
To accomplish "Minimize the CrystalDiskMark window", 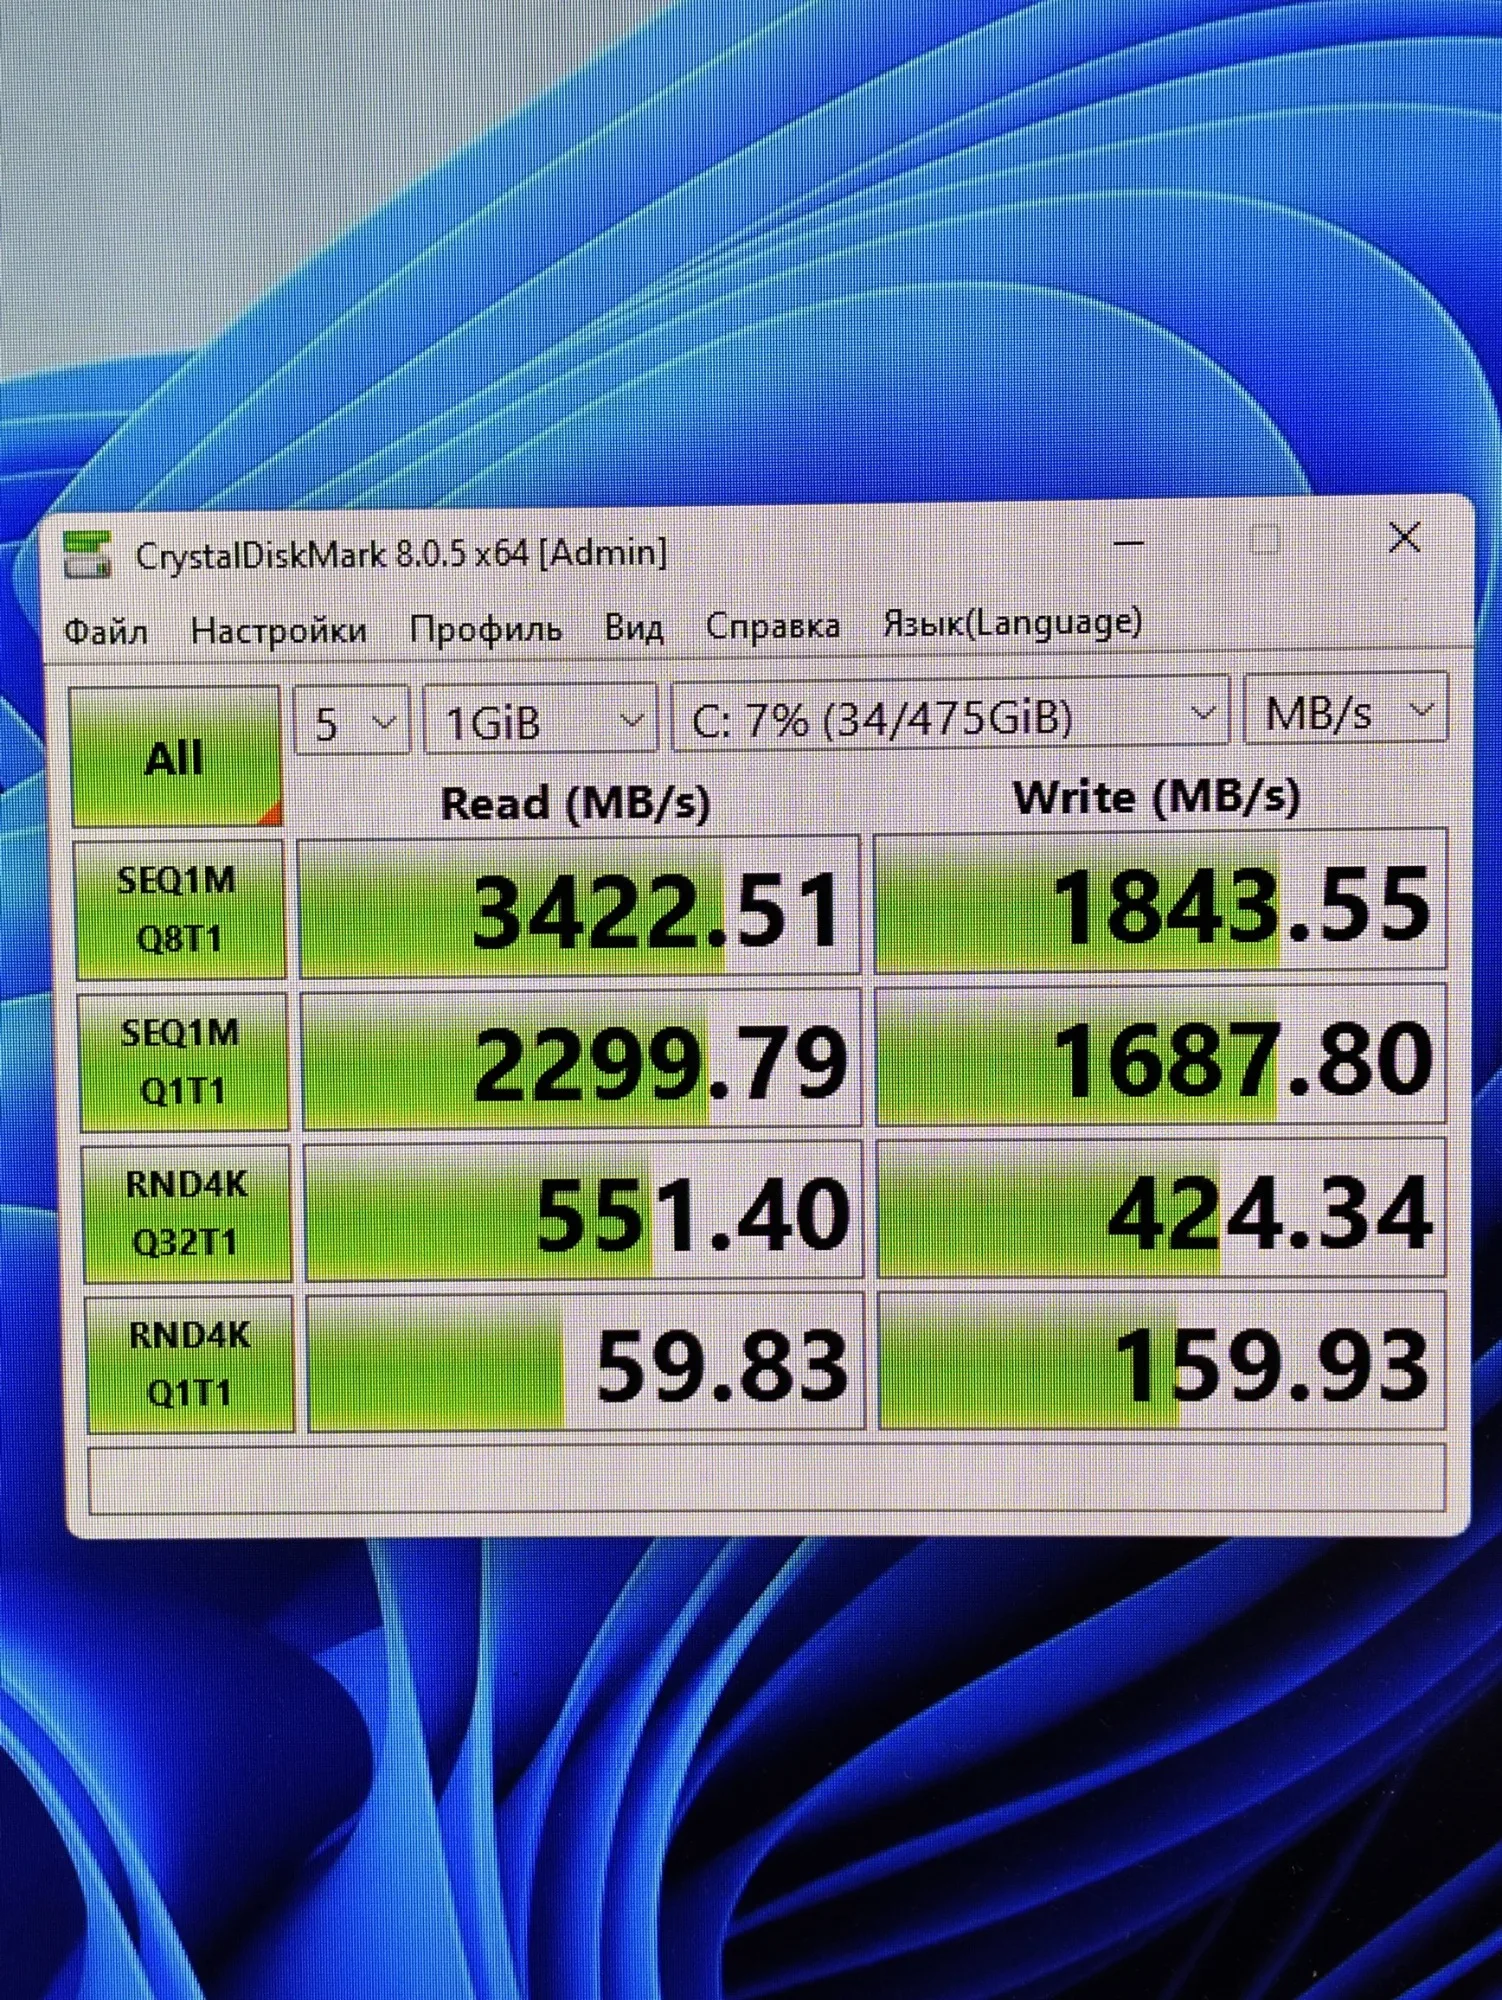I will [1129, 543].
